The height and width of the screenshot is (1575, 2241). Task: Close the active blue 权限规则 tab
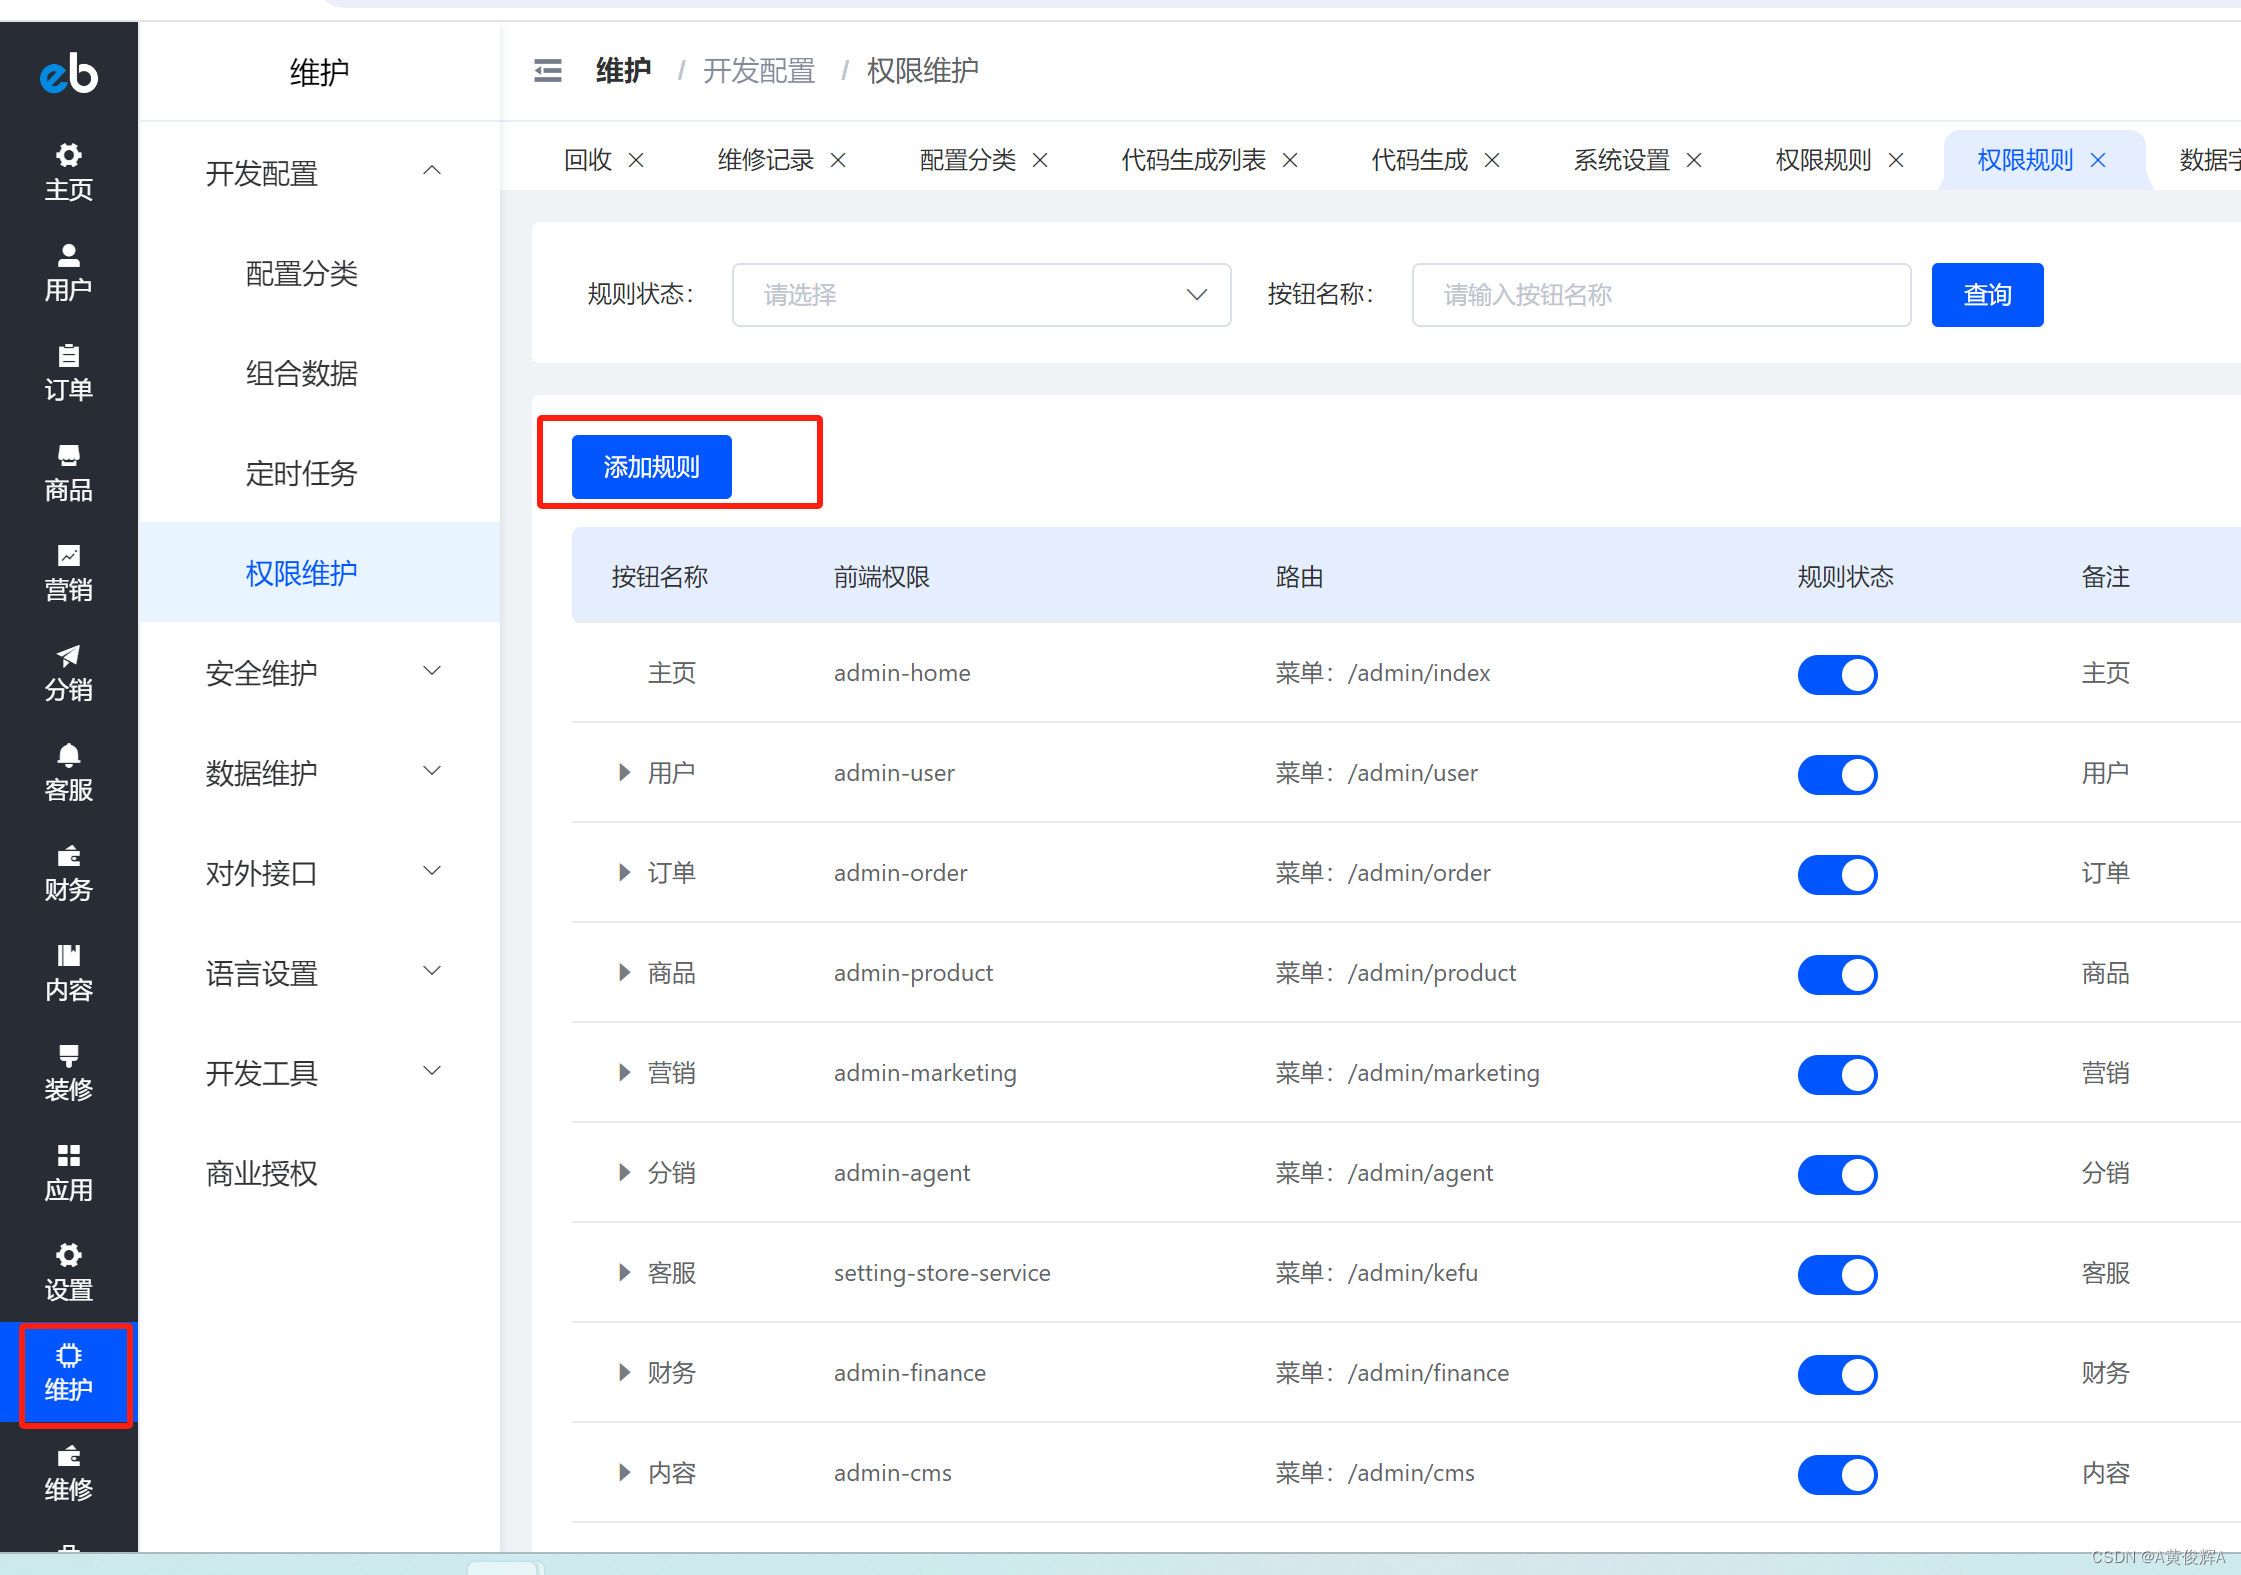(x=2098, y=160)
